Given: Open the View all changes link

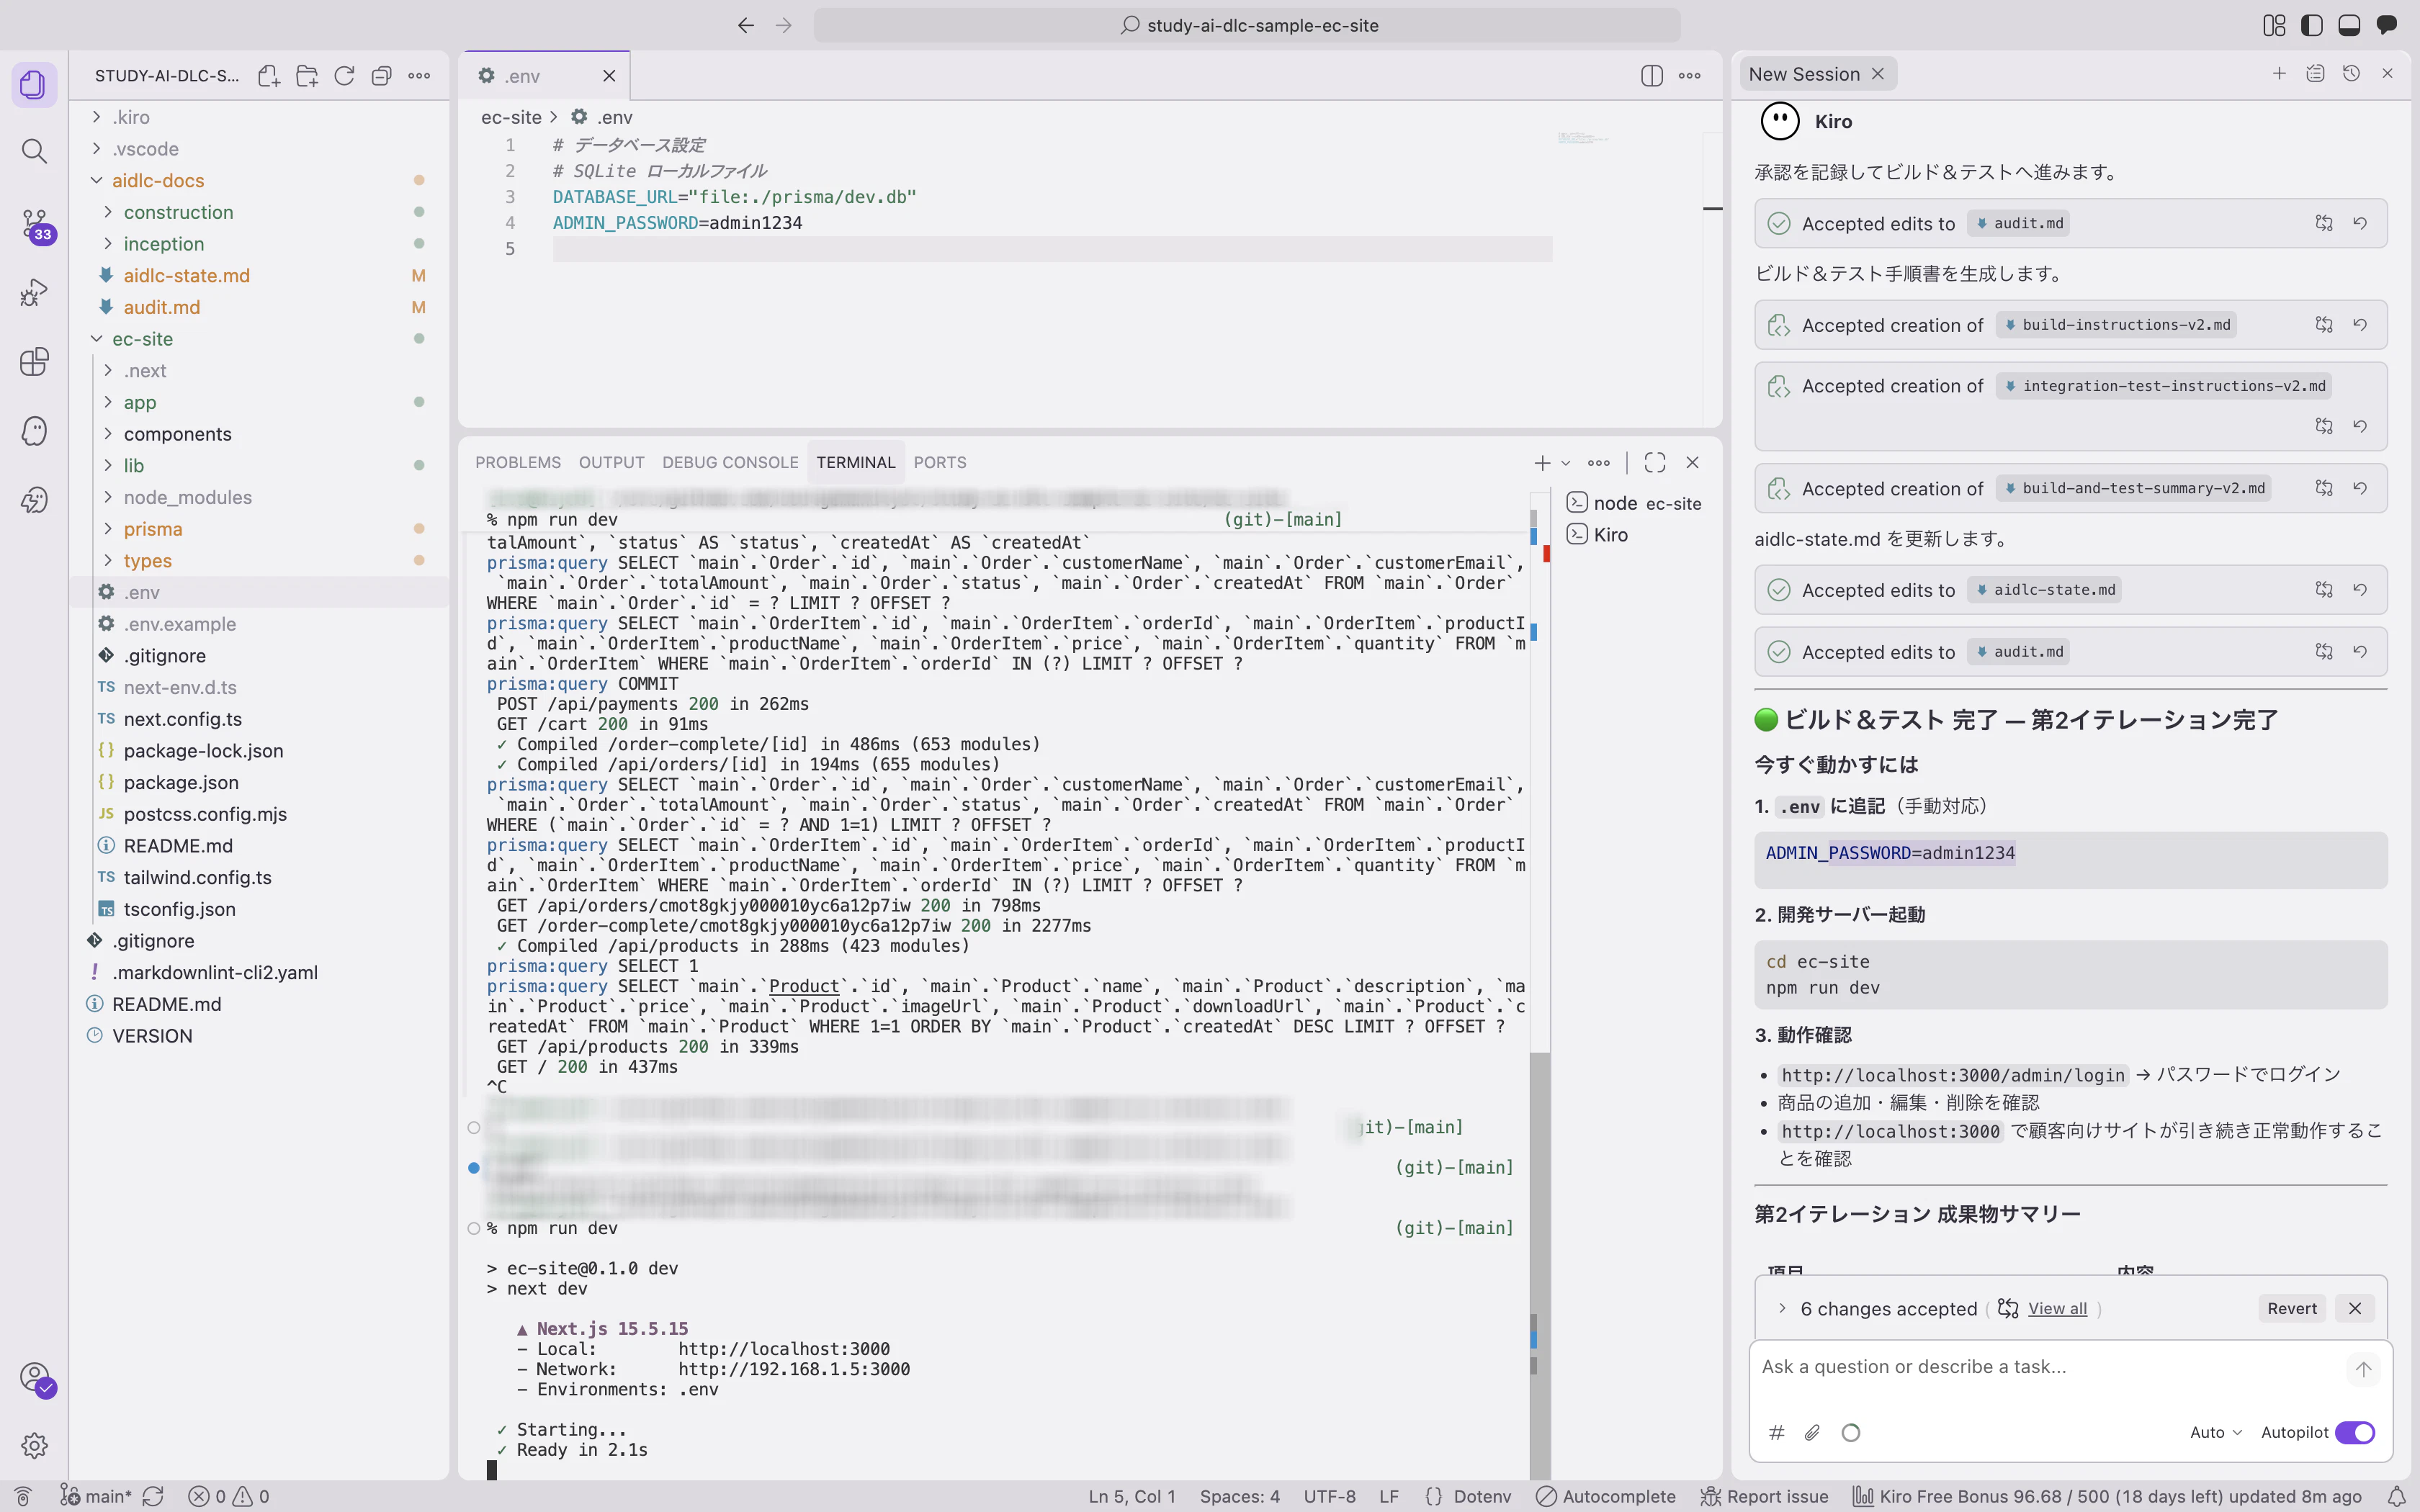Looking at the screenshot, I should tap(2057, 1308).
